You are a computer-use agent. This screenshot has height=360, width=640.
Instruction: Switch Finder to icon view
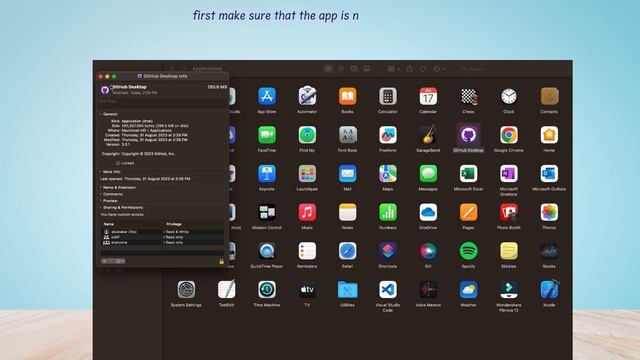point(328,69)
